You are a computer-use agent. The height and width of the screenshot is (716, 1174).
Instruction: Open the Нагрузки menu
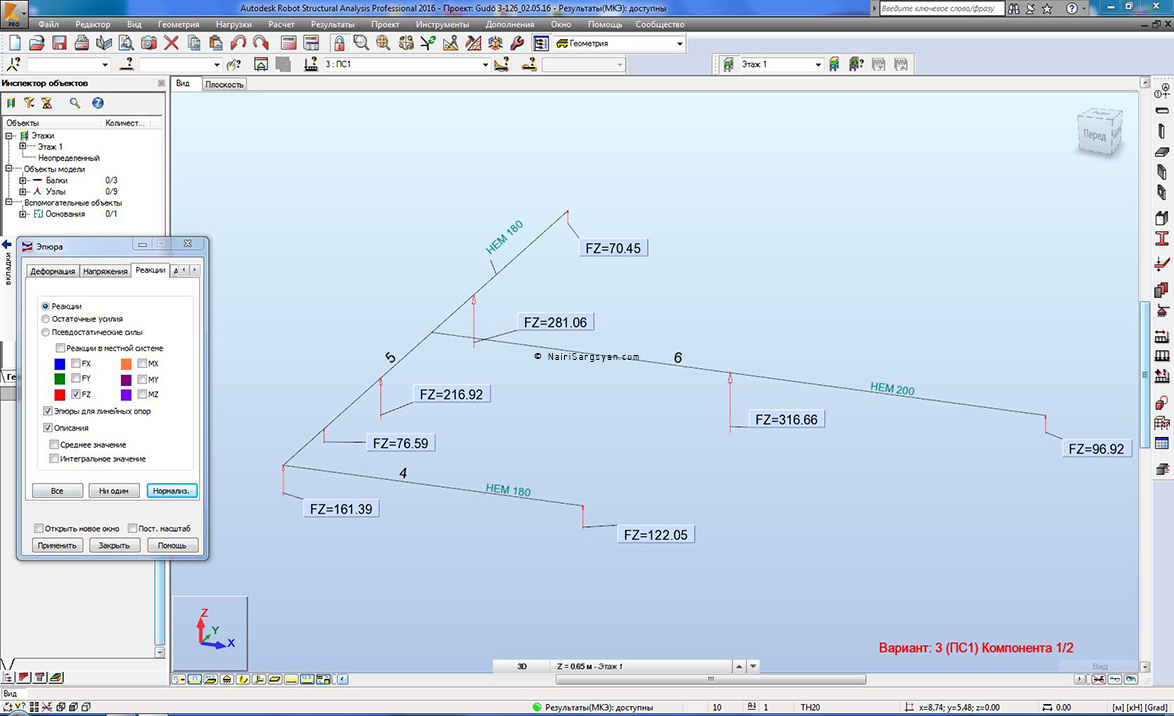pos(234,25)
